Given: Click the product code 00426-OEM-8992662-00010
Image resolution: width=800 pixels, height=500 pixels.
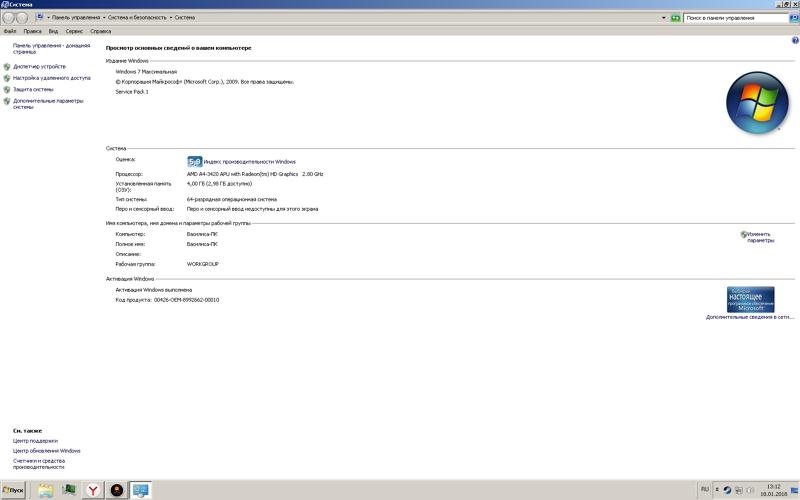Looking at the screenshot, I should pos(186,301).
